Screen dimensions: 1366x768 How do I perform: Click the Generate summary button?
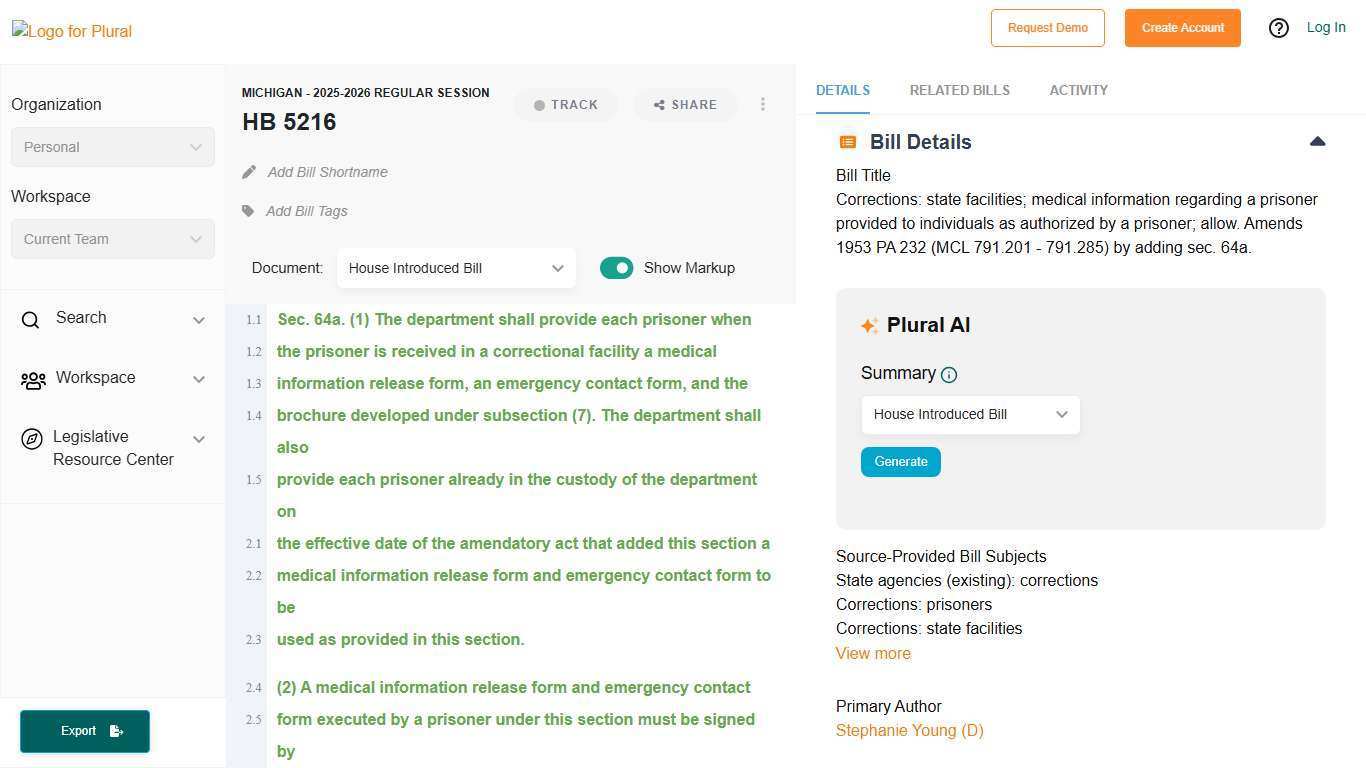click(900, 462)
